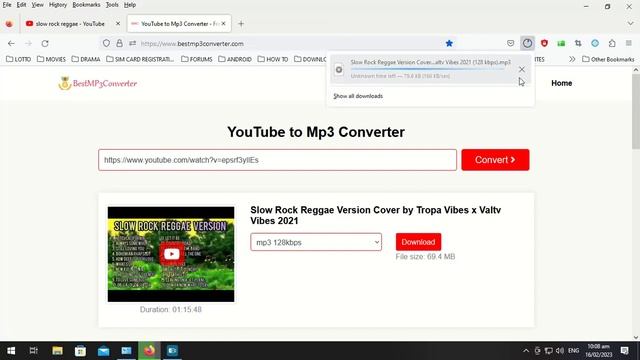The image size is (640, 360).
Task: Open the Help menu
Action: click(130, 5)
